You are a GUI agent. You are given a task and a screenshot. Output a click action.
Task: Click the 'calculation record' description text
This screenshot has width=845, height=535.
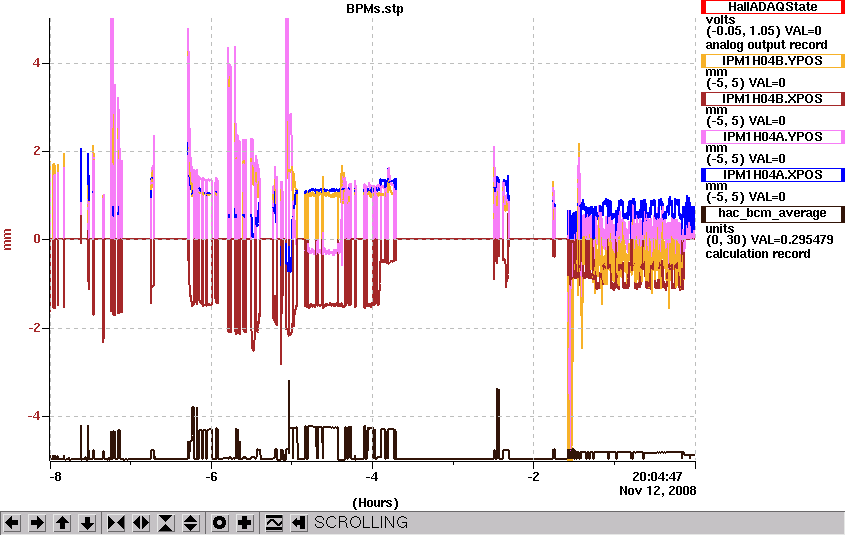758,254
